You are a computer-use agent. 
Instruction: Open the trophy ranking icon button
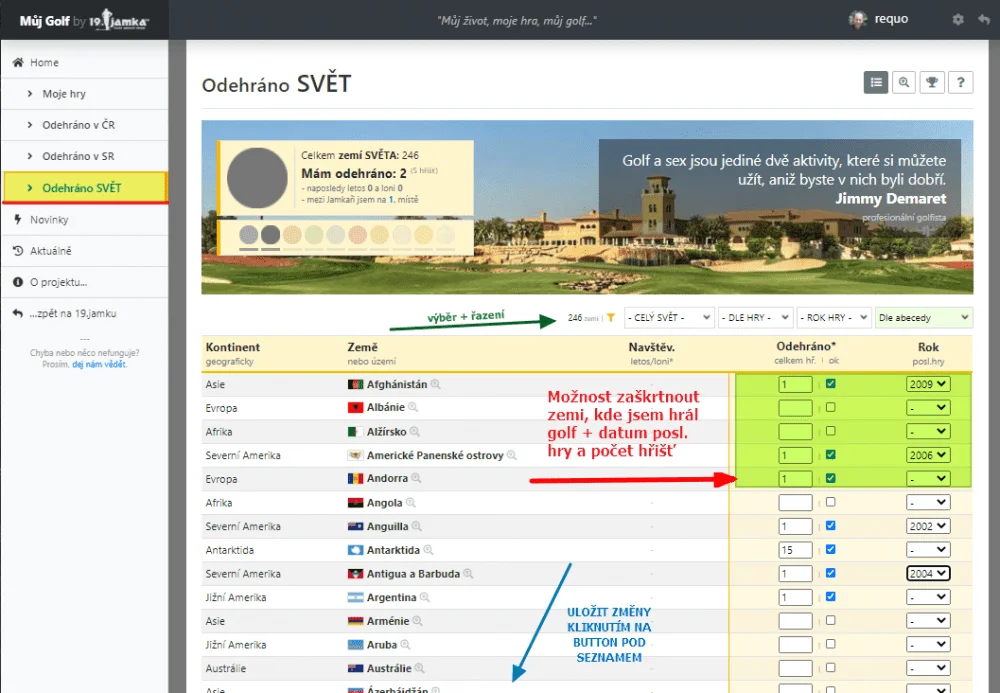point(932,82)
